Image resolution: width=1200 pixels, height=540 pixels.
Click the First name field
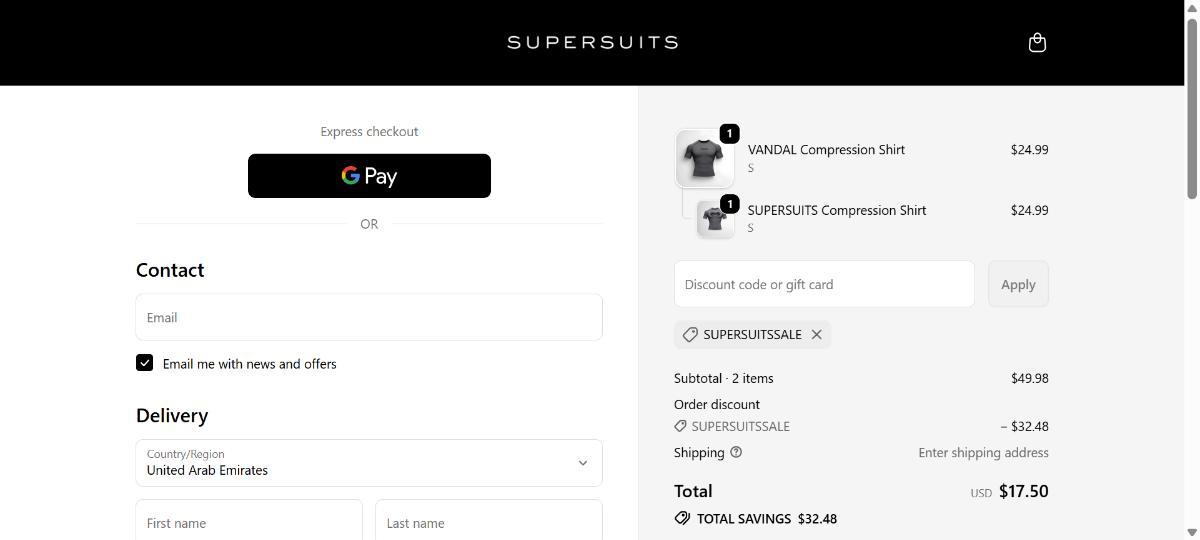coord(249,522)
